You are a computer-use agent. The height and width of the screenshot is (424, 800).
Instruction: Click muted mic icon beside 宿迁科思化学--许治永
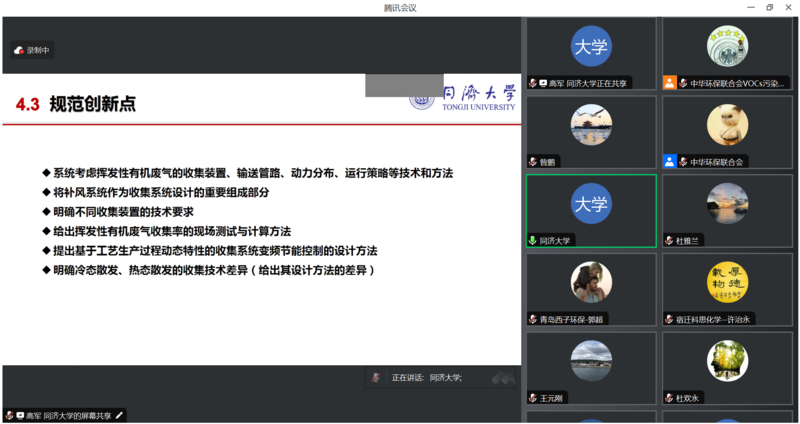click(x=669, y=319)
